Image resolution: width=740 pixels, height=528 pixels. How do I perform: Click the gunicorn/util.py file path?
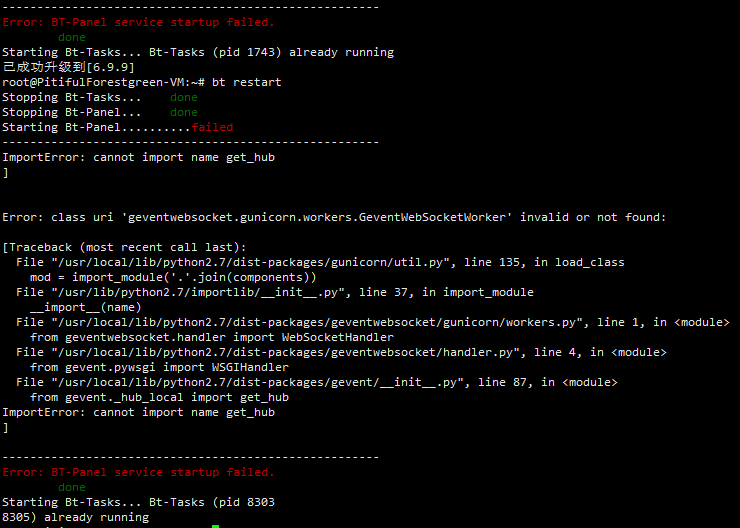(250, 262)
